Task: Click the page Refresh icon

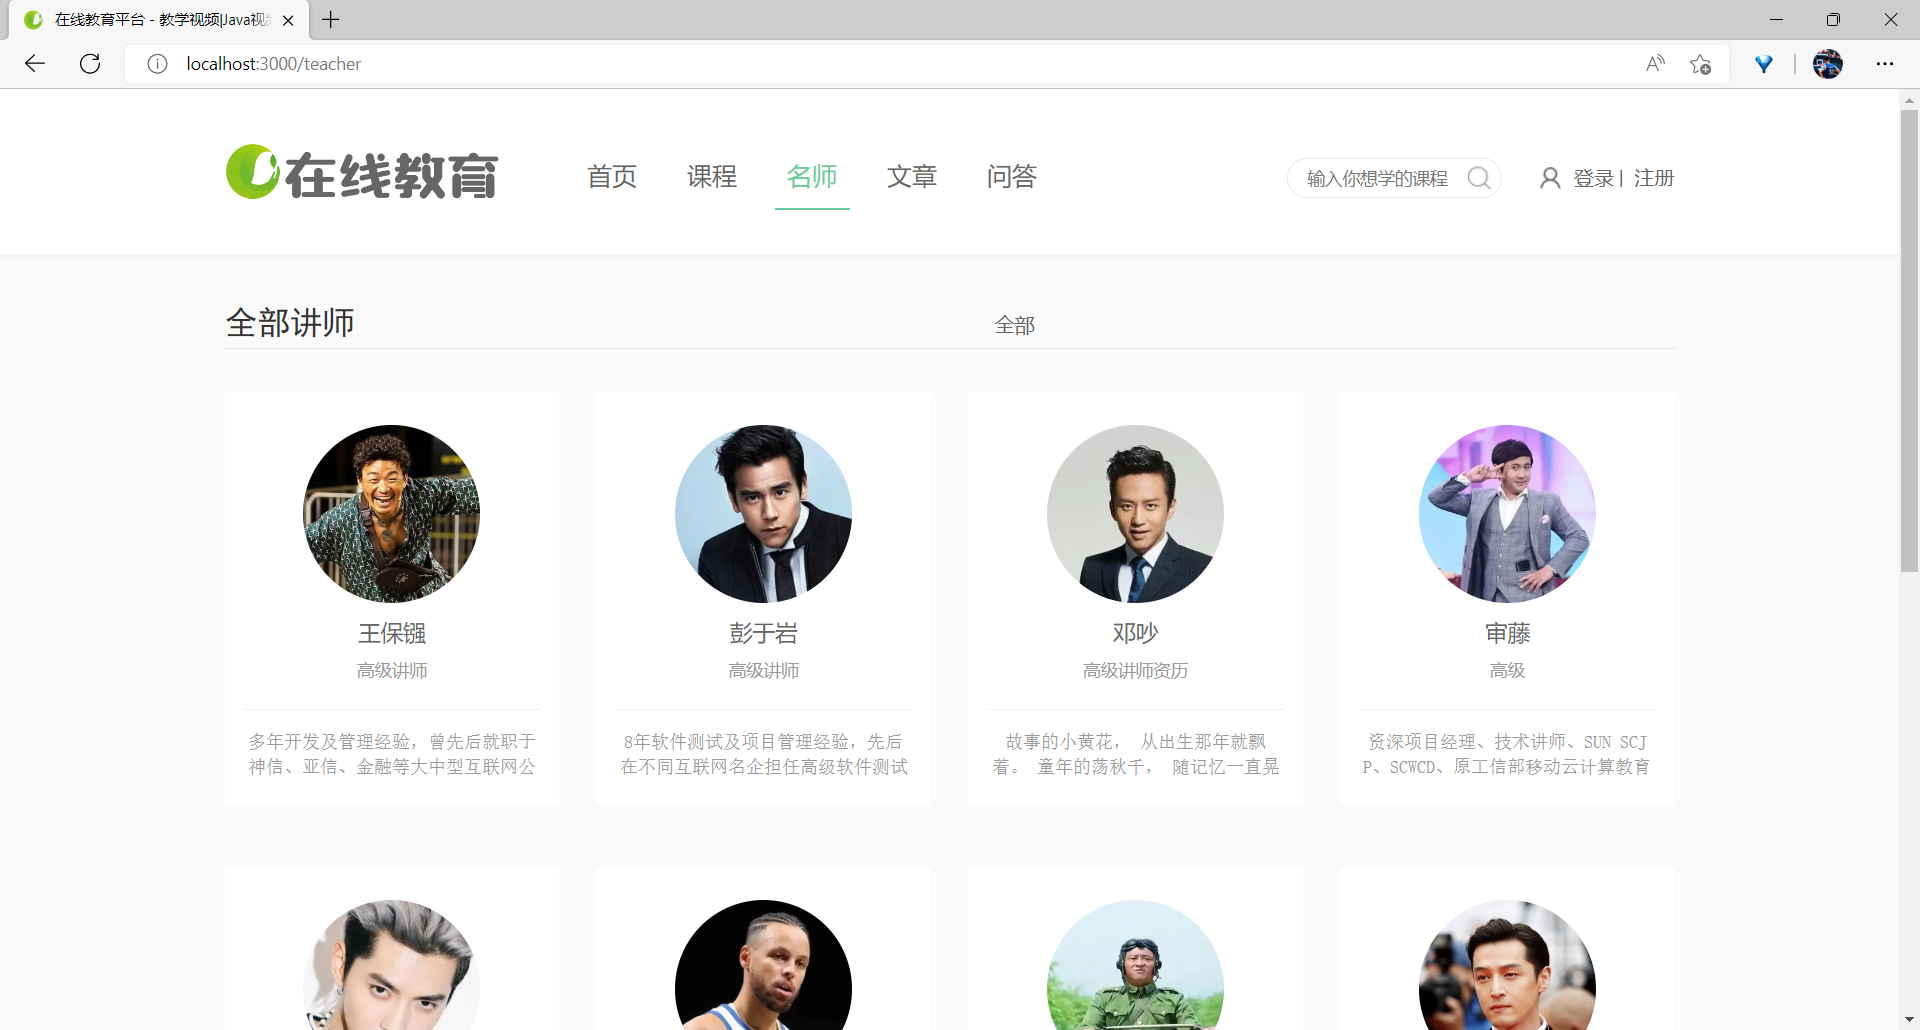Action: tap(90, 63)
